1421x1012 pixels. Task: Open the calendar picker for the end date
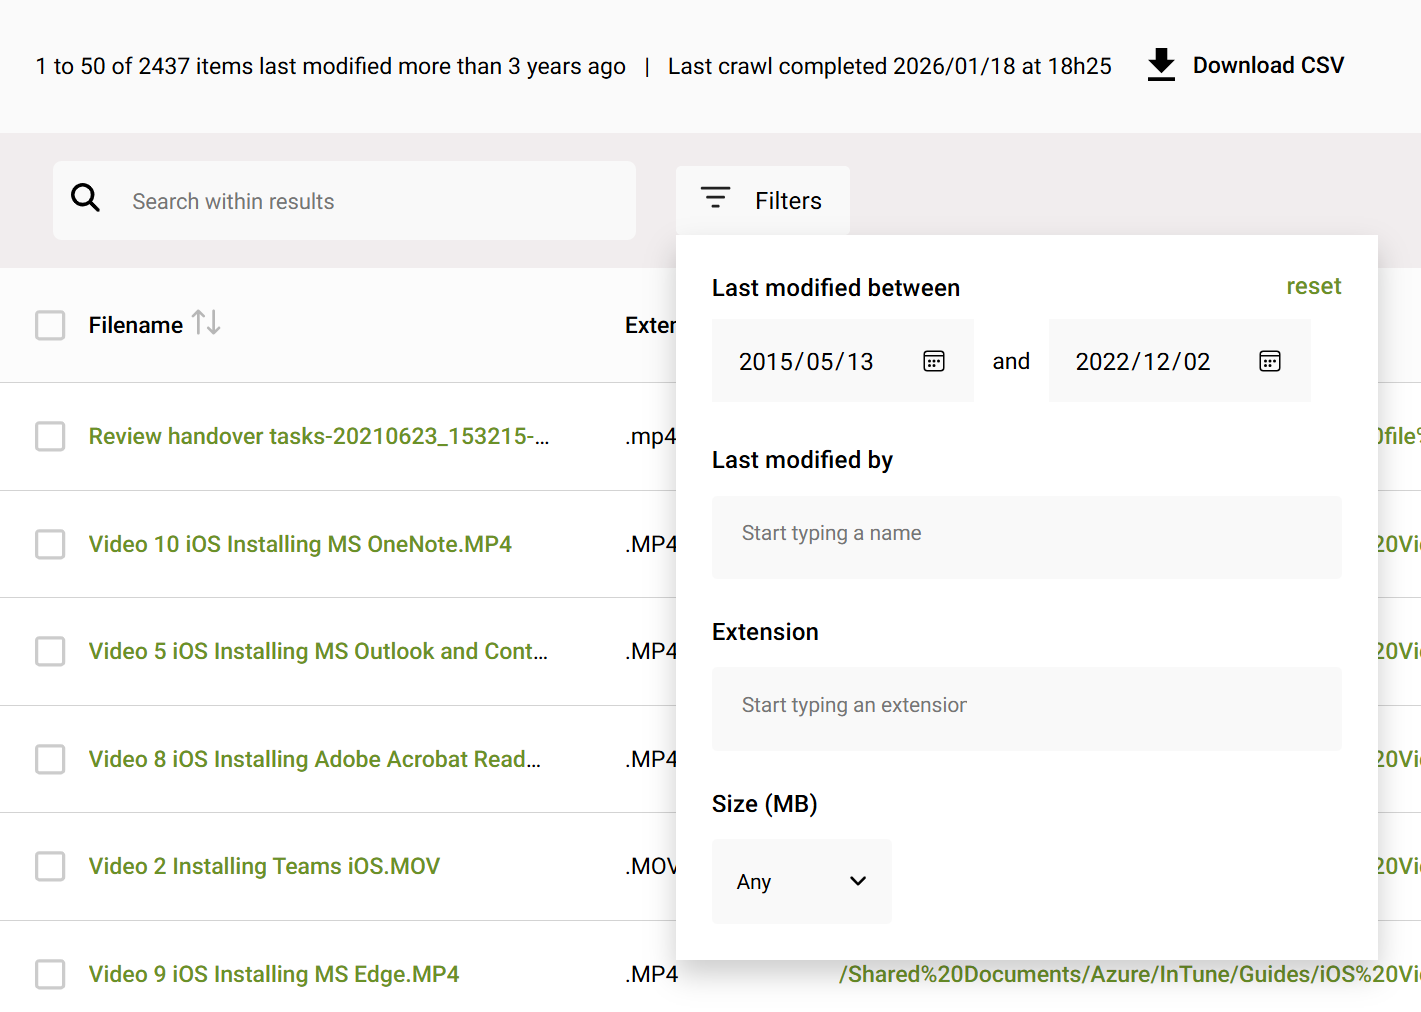tap(1269, 361)
